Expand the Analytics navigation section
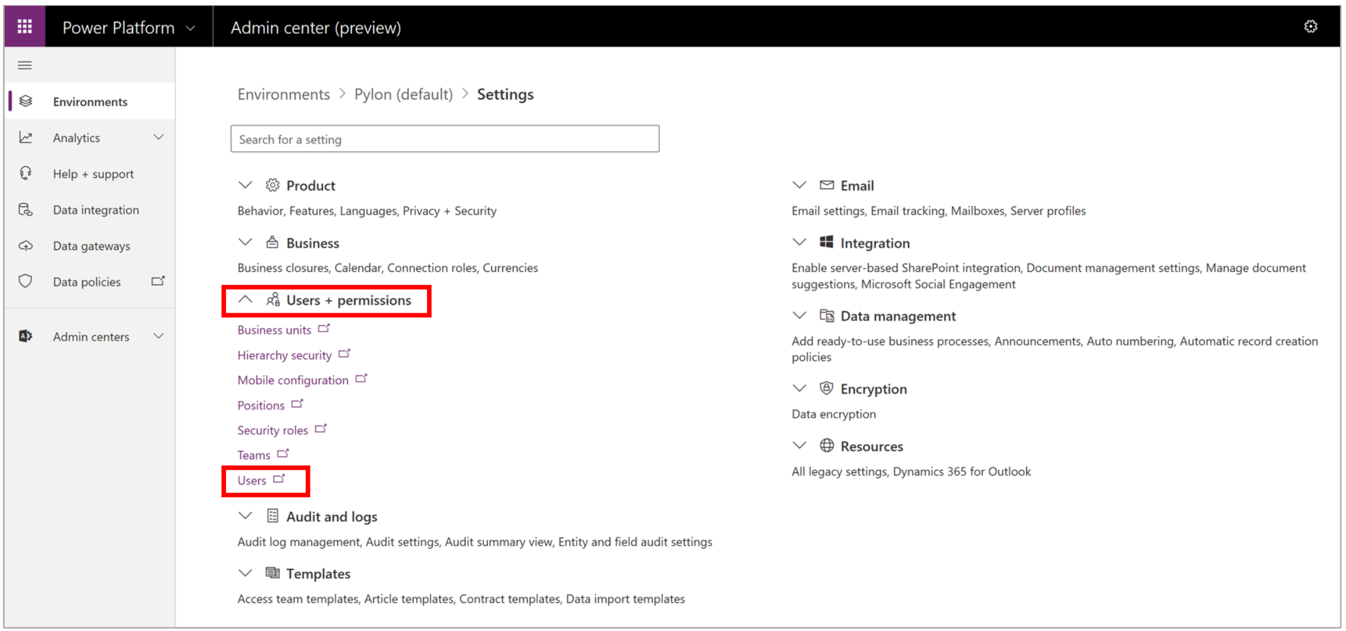This screenshot has width=1346, height=631. click(158, 138)
